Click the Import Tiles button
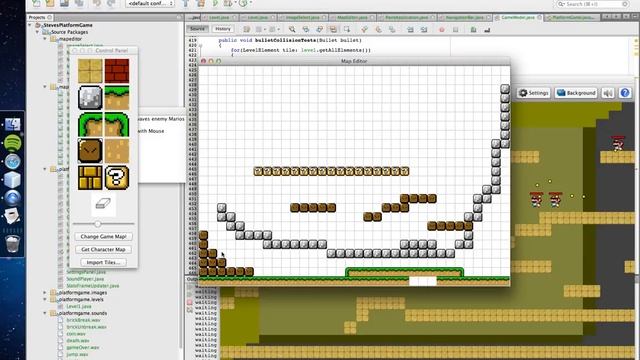Screen dimensions: 640x360 (x=103, y=262)
